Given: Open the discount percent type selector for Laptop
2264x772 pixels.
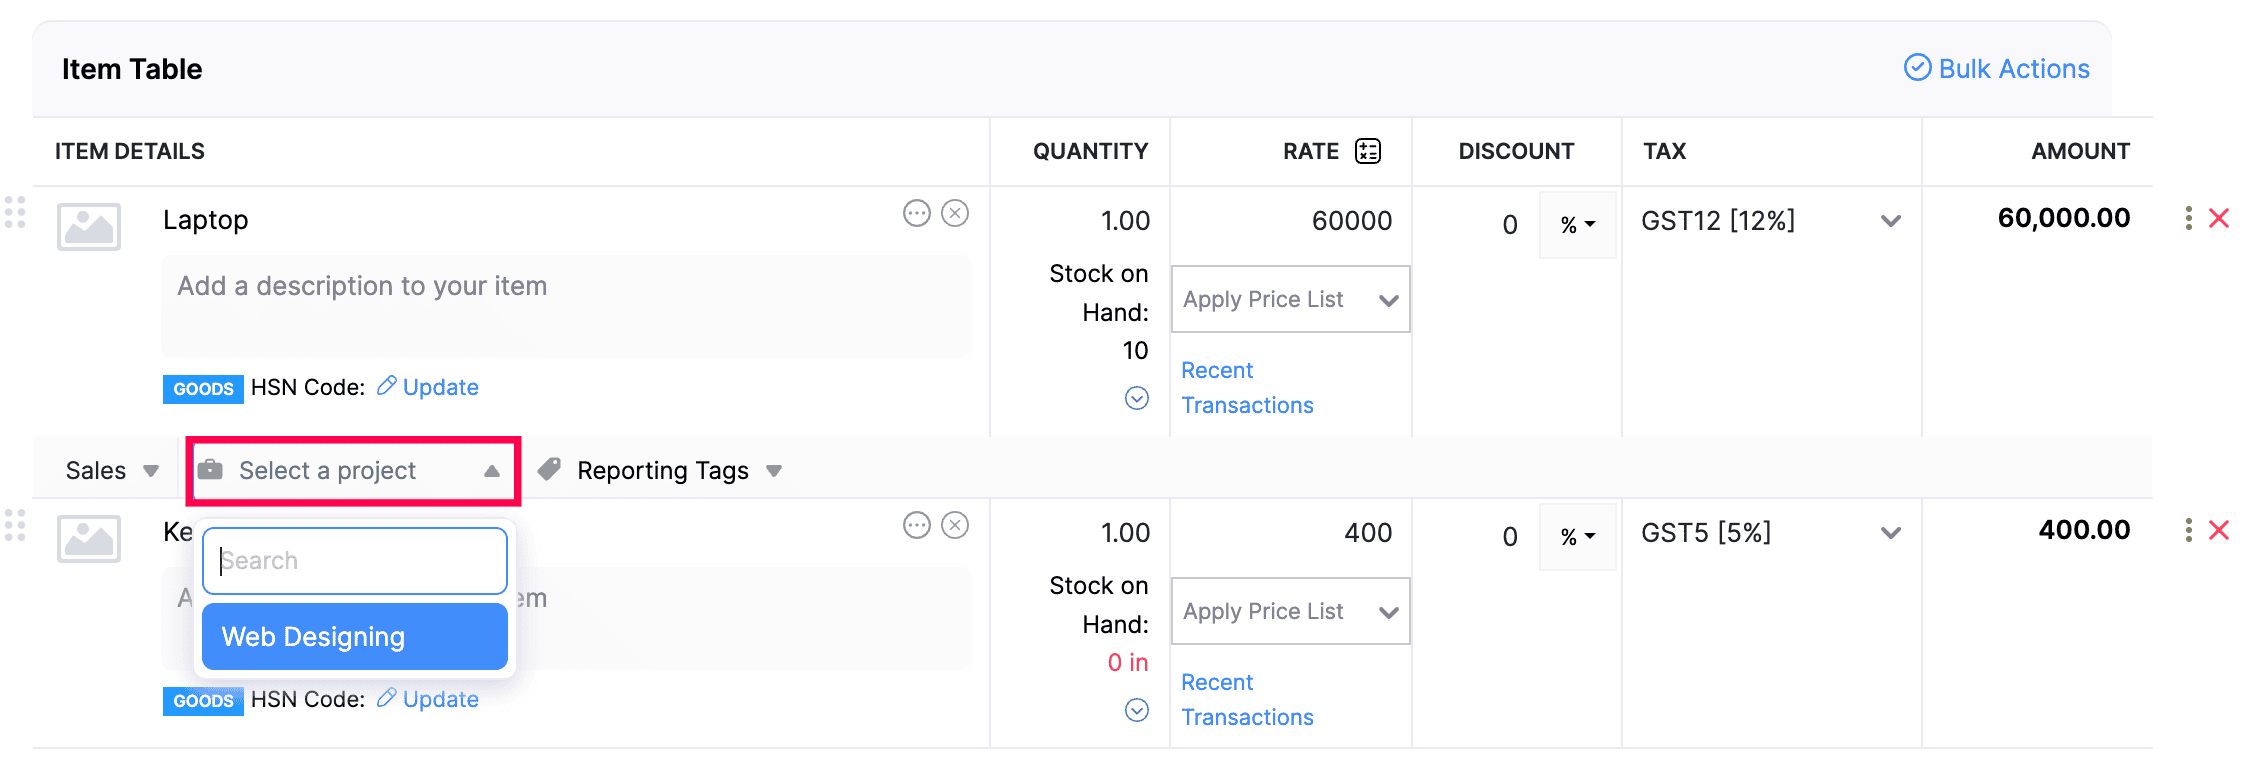Looking at the screenshot, I should click(x=1577, y=225).
